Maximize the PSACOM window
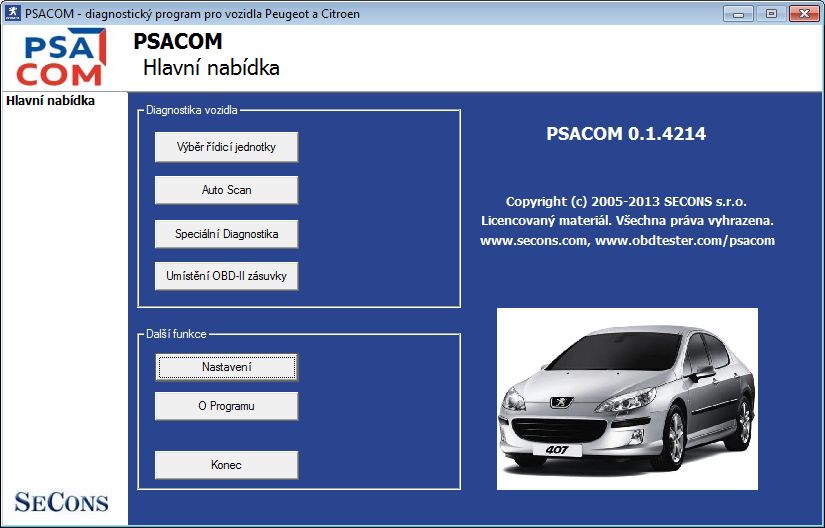Screen dimensions: 825x528 (771, 14)
